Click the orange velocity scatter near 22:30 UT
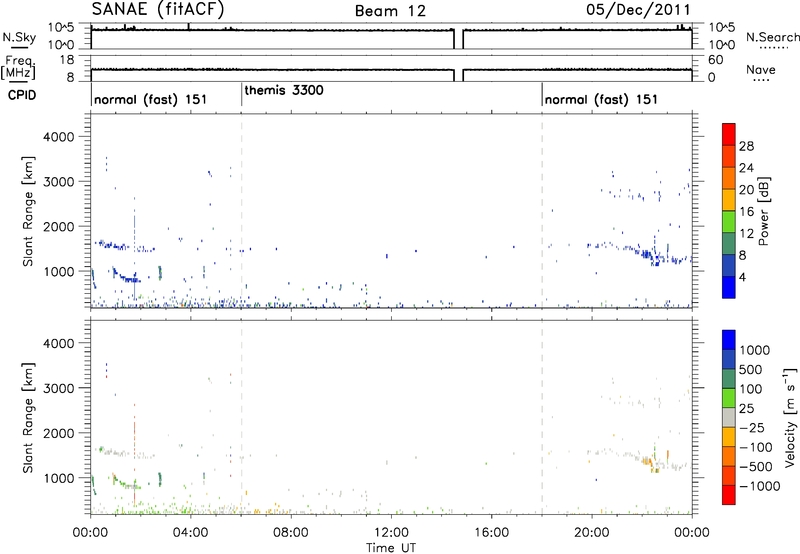Screen dimensions: 800x554 pos(651,462)
